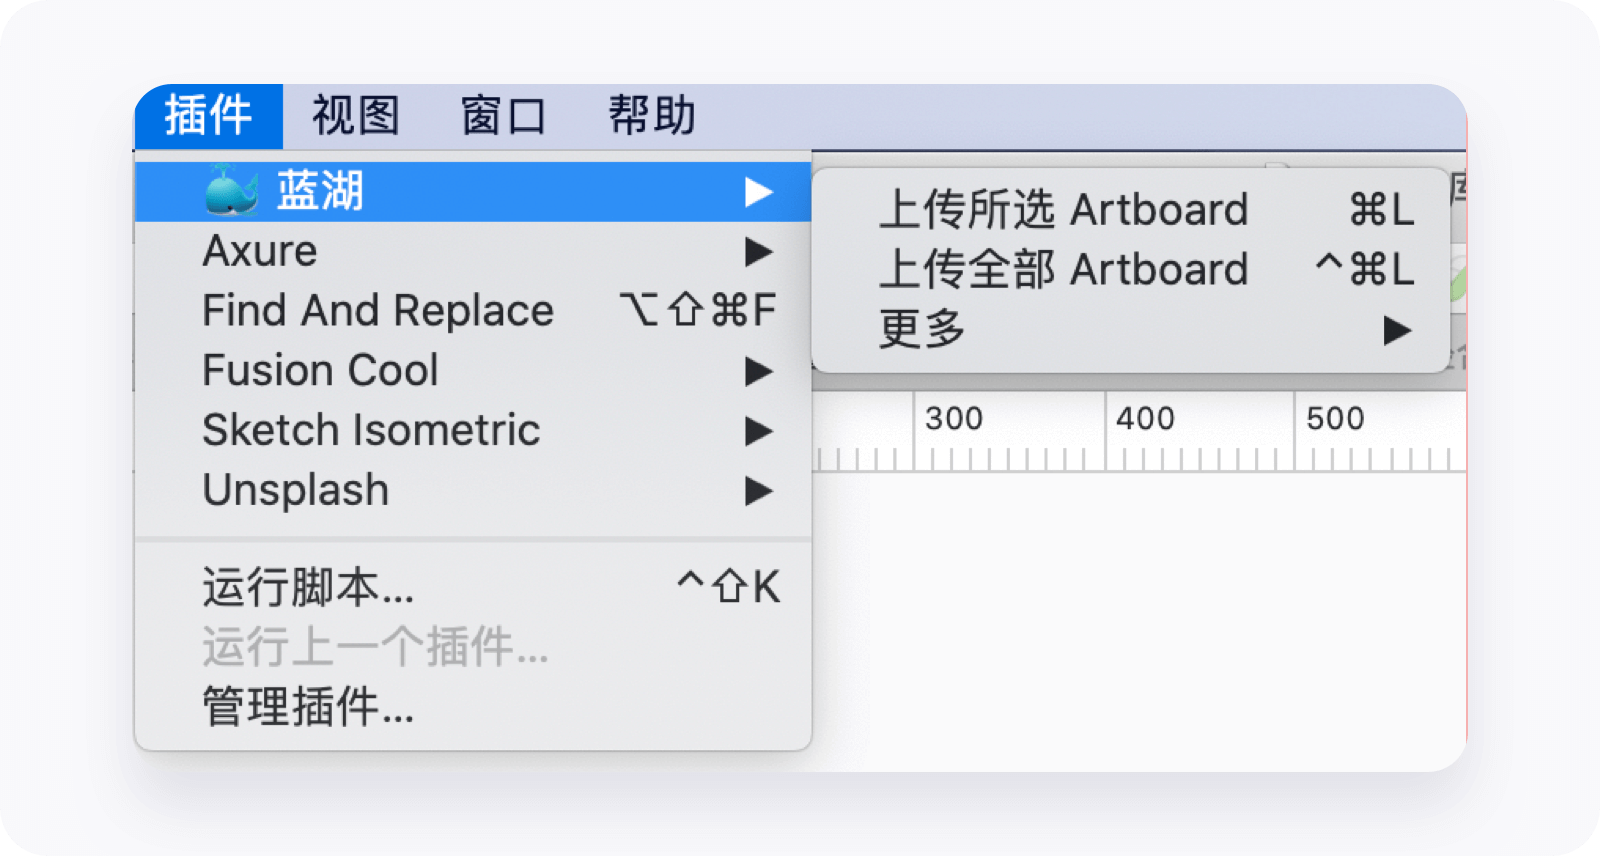
Task: Expand the 更多 submenu arrow
Action: click(1397, 330)
